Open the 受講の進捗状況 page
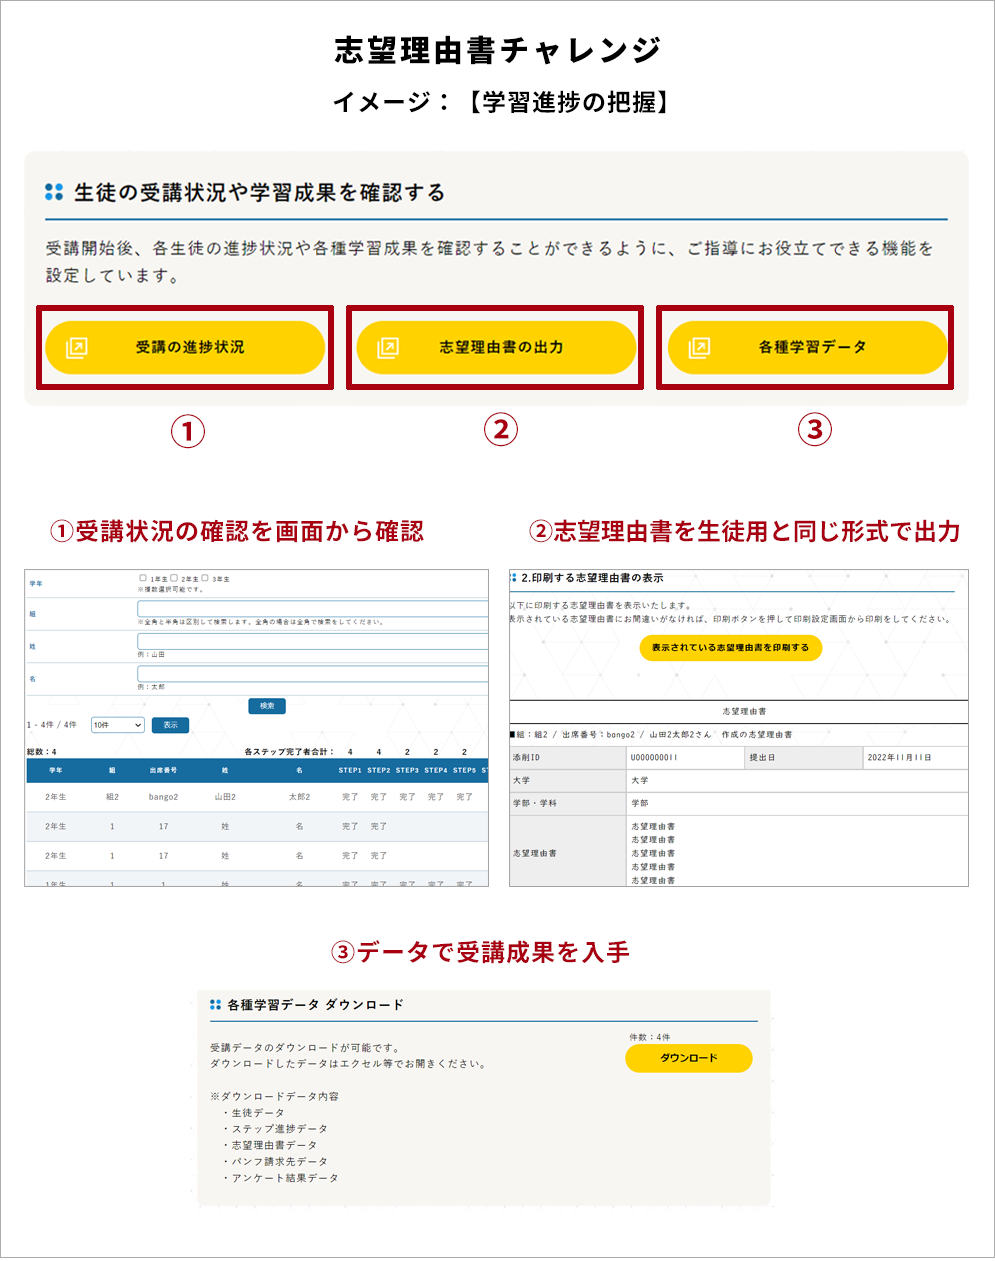The height and width of the screenshot is (1261, 995). [x=190, y=348]
